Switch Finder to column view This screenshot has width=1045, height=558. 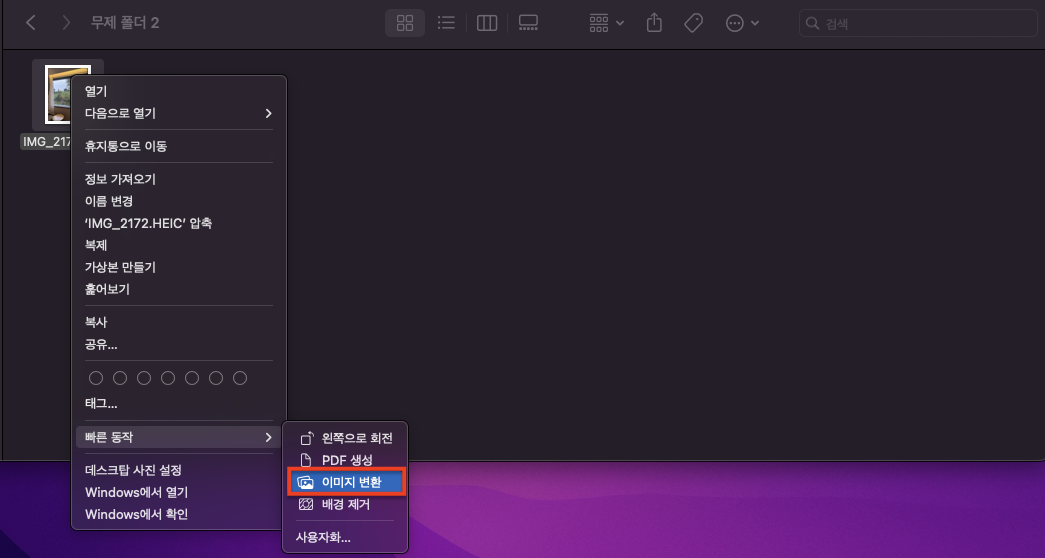click(x=487, y=23)
